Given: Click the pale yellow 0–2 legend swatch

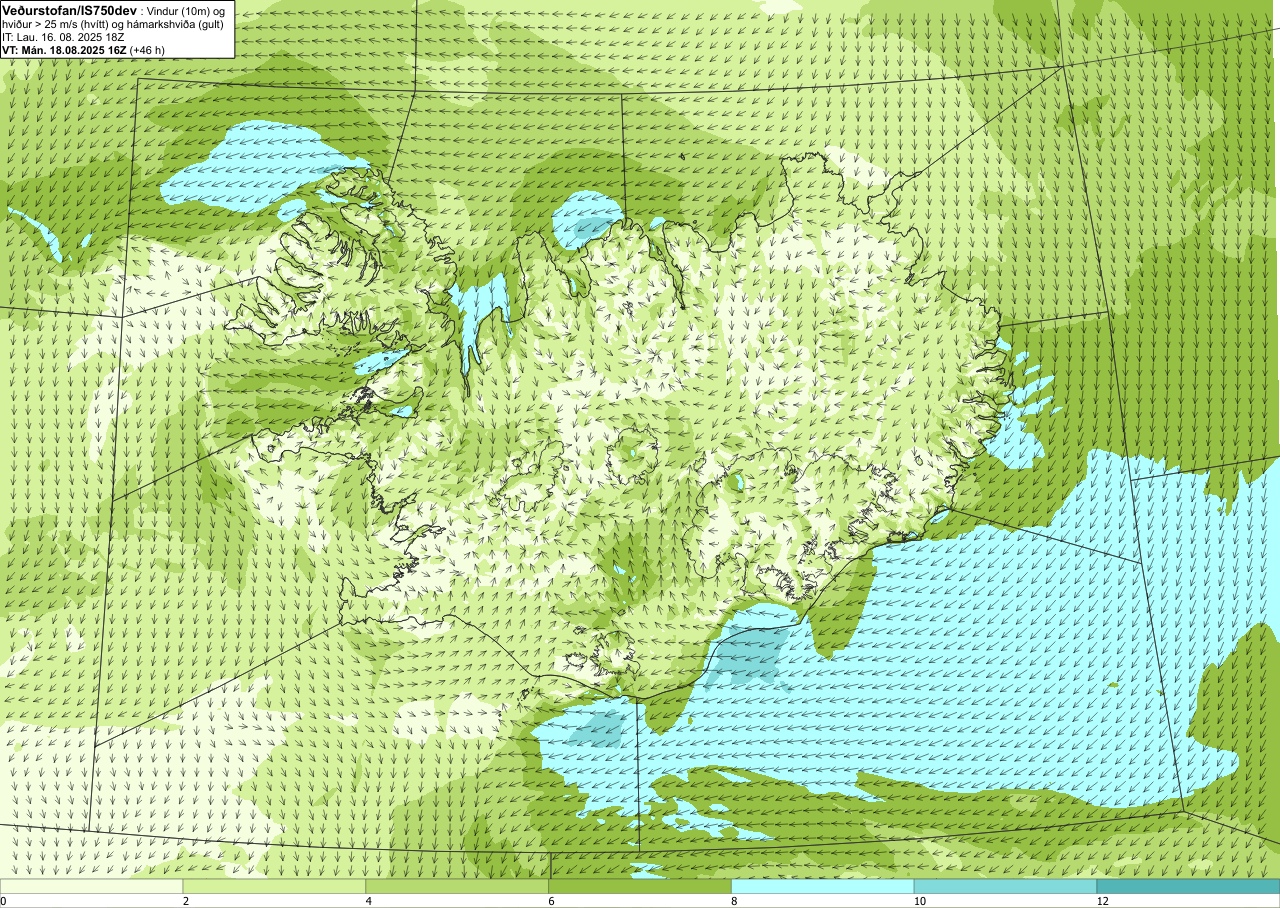Looking at the screenshot, I should [92, 886].
